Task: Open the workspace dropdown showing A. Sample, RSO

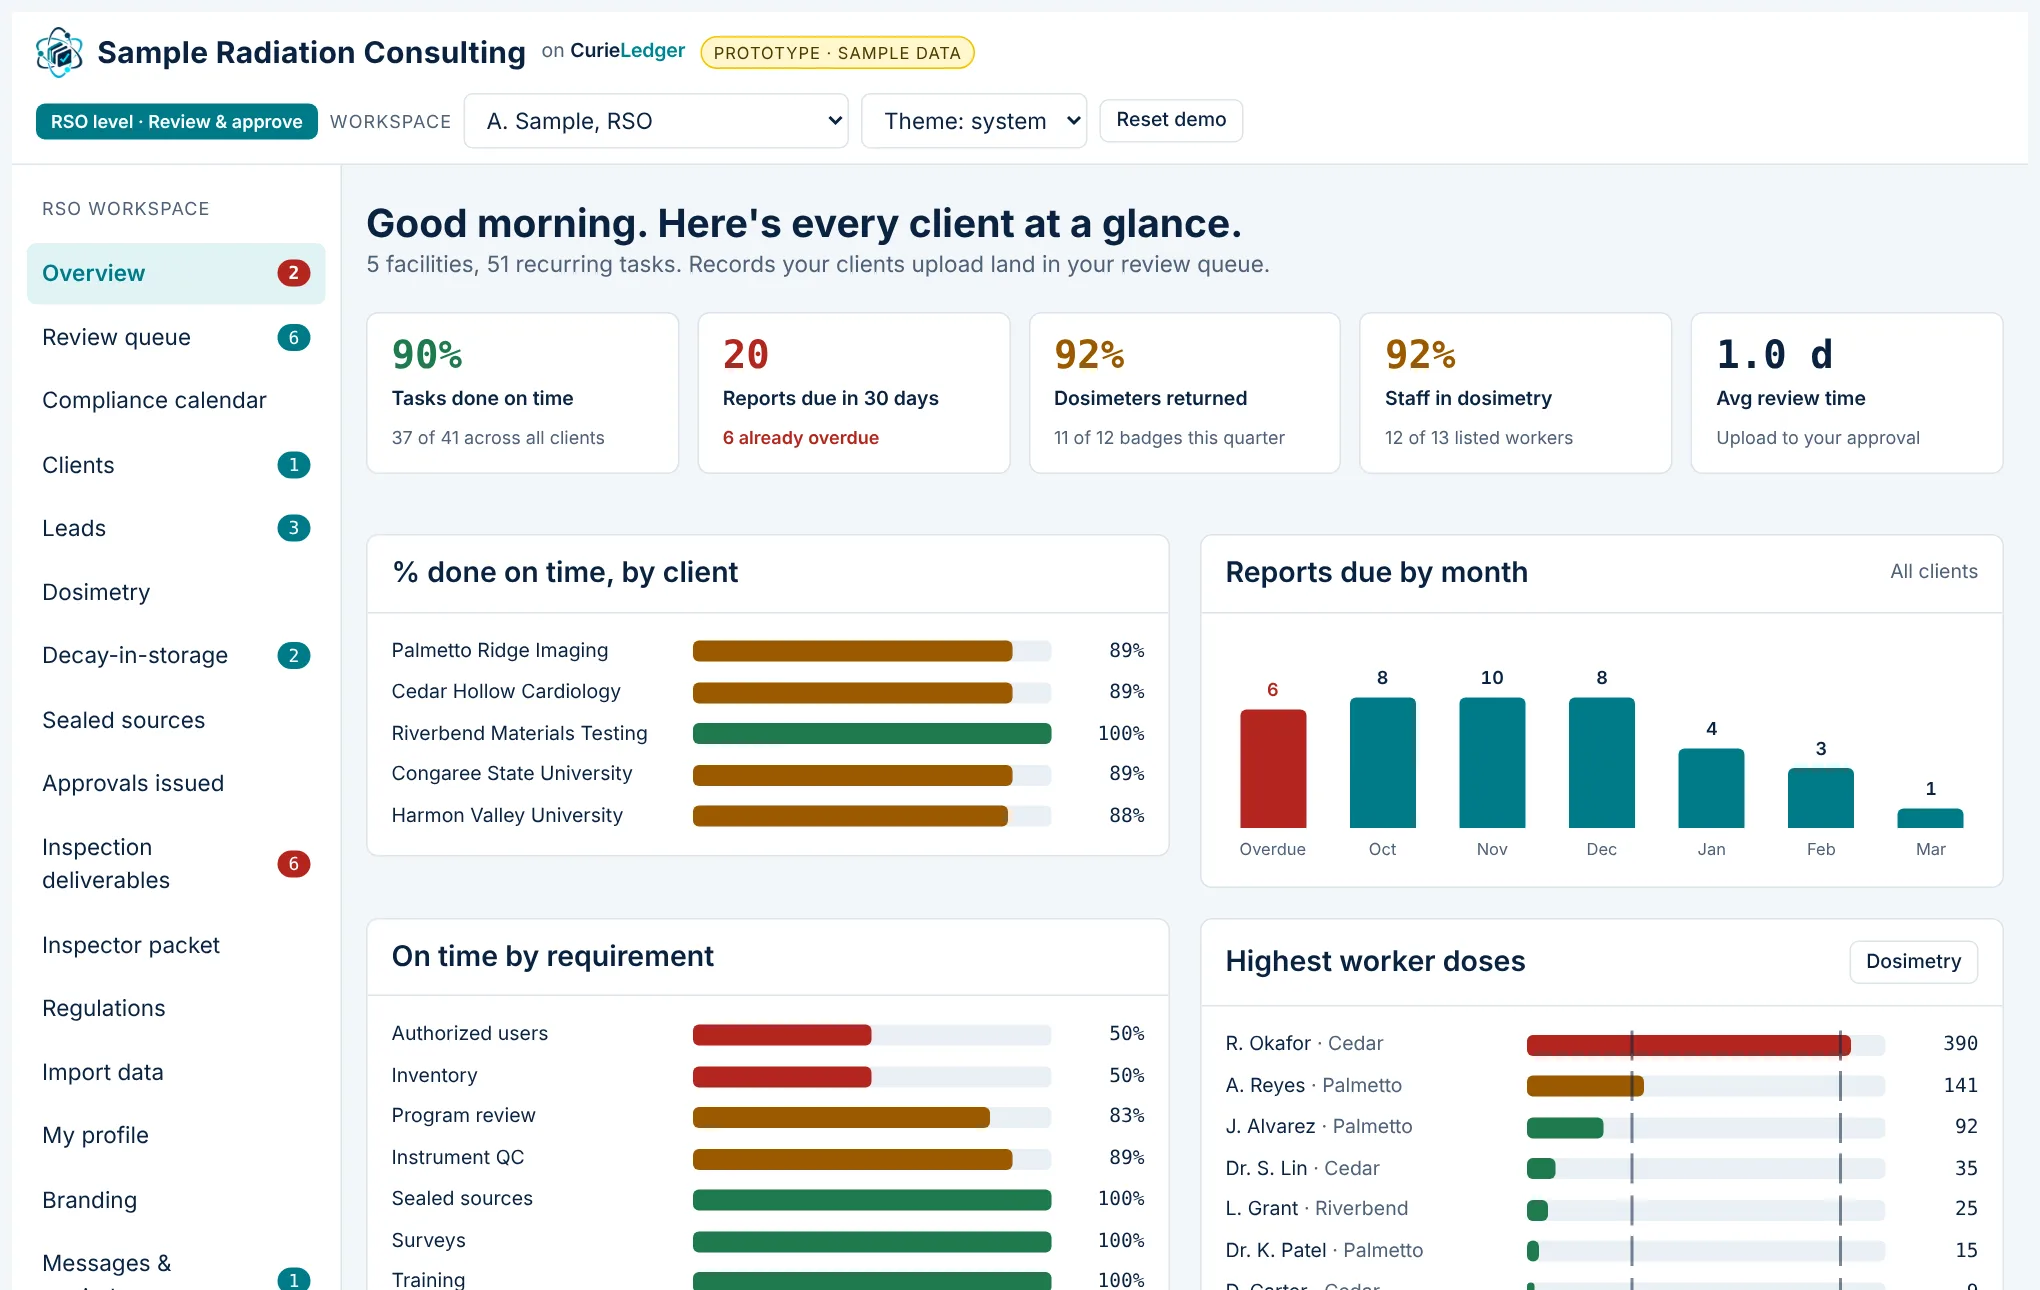Action: (656, 121)
